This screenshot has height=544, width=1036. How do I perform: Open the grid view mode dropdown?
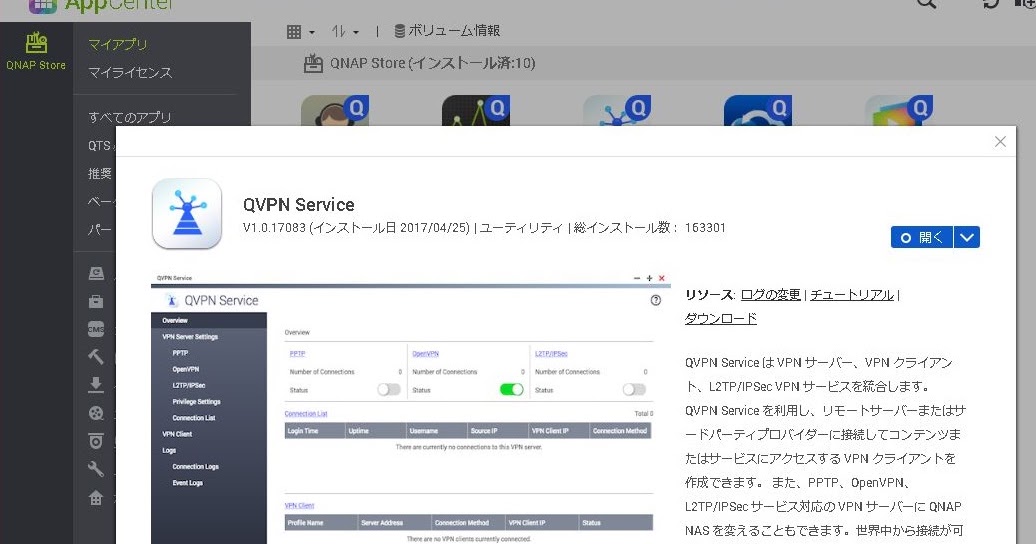301,31
